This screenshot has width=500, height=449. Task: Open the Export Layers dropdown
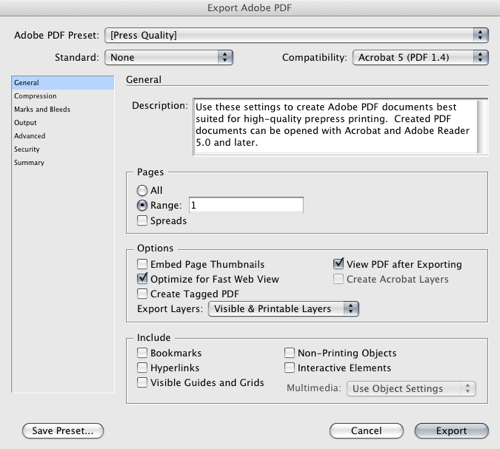(283, 309)
